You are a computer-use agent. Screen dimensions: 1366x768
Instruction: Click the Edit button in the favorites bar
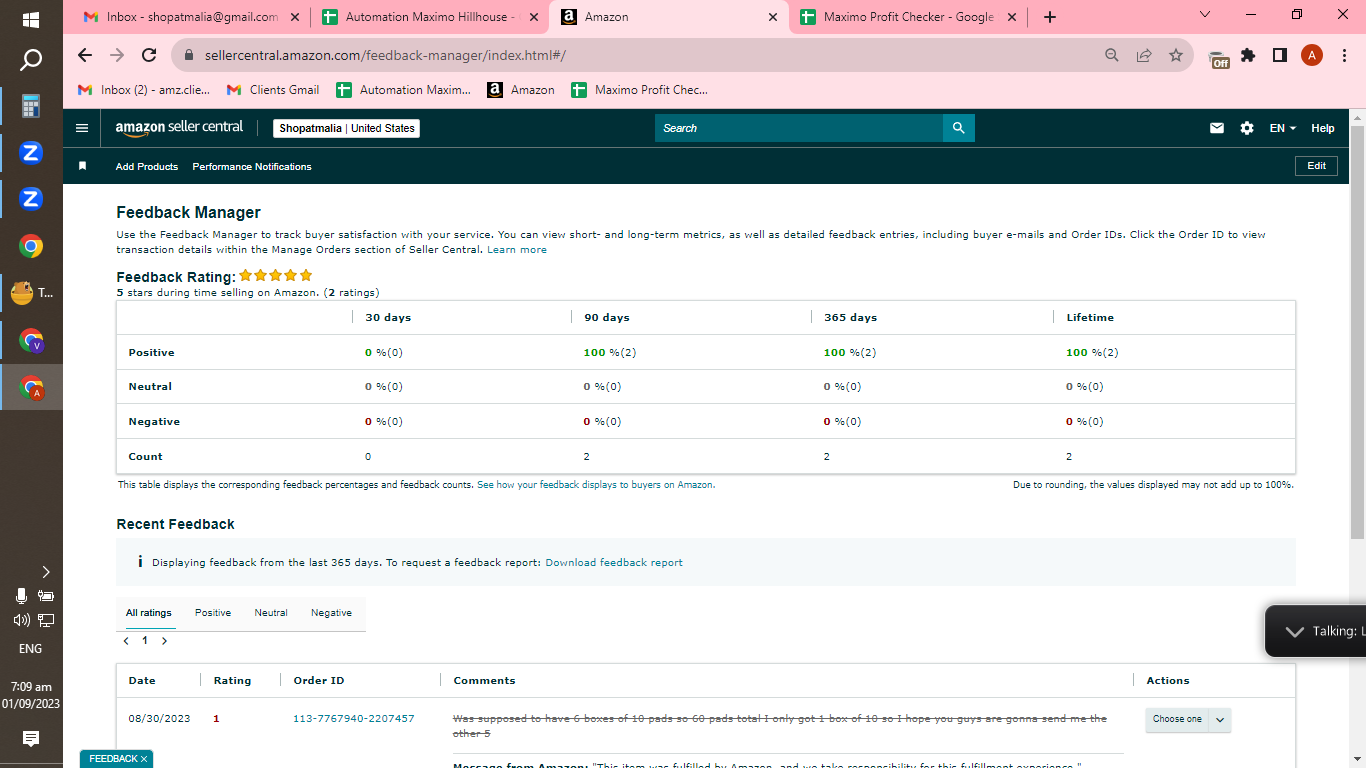pyautogui.click(x=1316, y=166)
